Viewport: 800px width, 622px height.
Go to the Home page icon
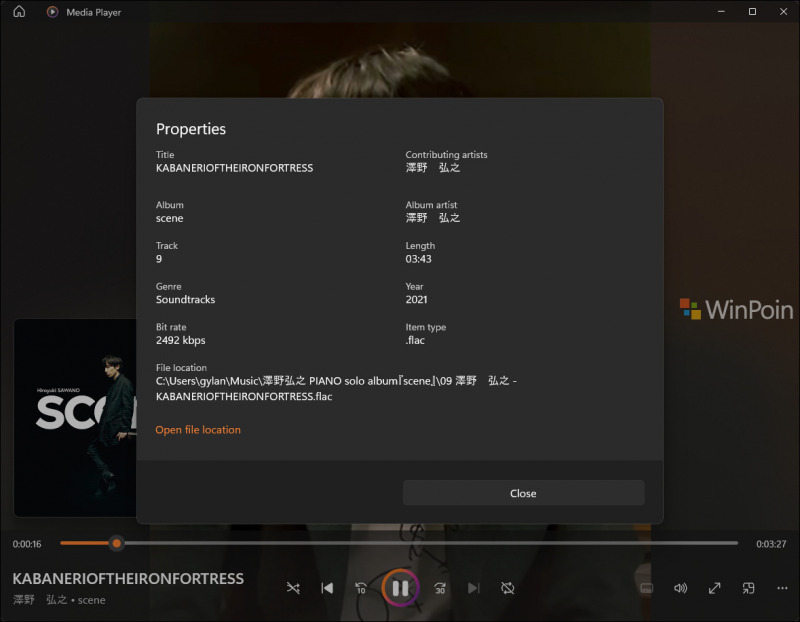pos(19,12)
